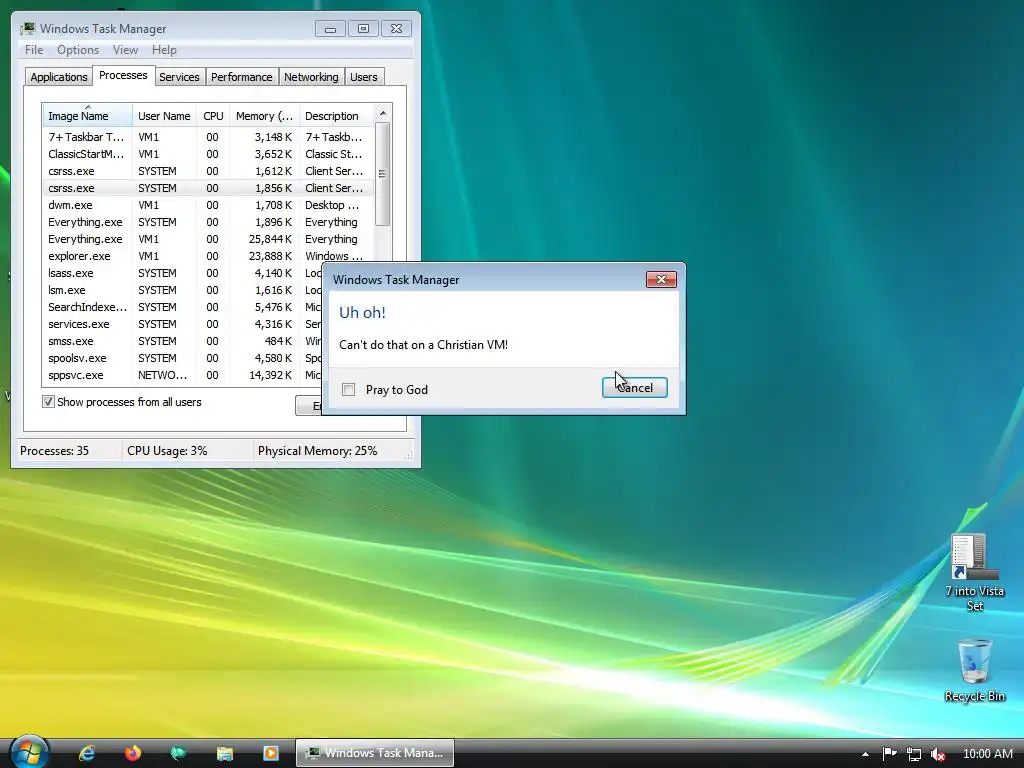Open the Action Center flag tray icon

click(889, 754)
